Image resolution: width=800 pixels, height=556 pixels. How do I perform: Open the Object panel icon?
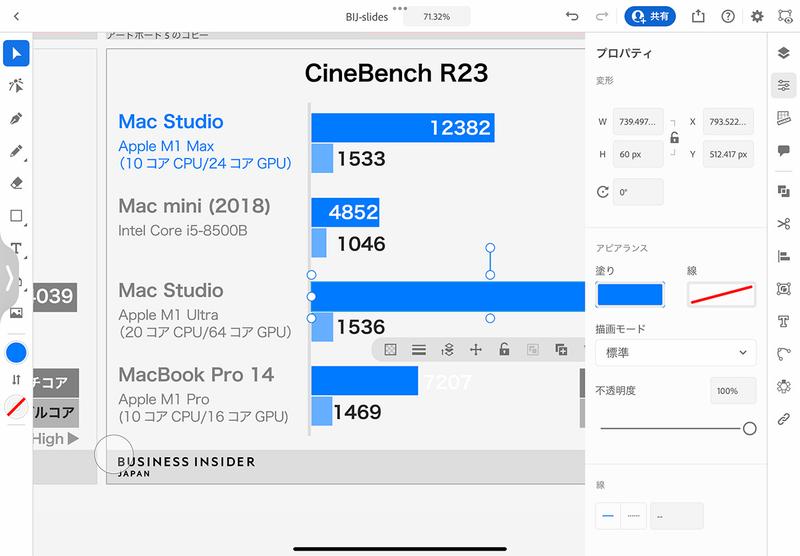click(x=784, y=289)
